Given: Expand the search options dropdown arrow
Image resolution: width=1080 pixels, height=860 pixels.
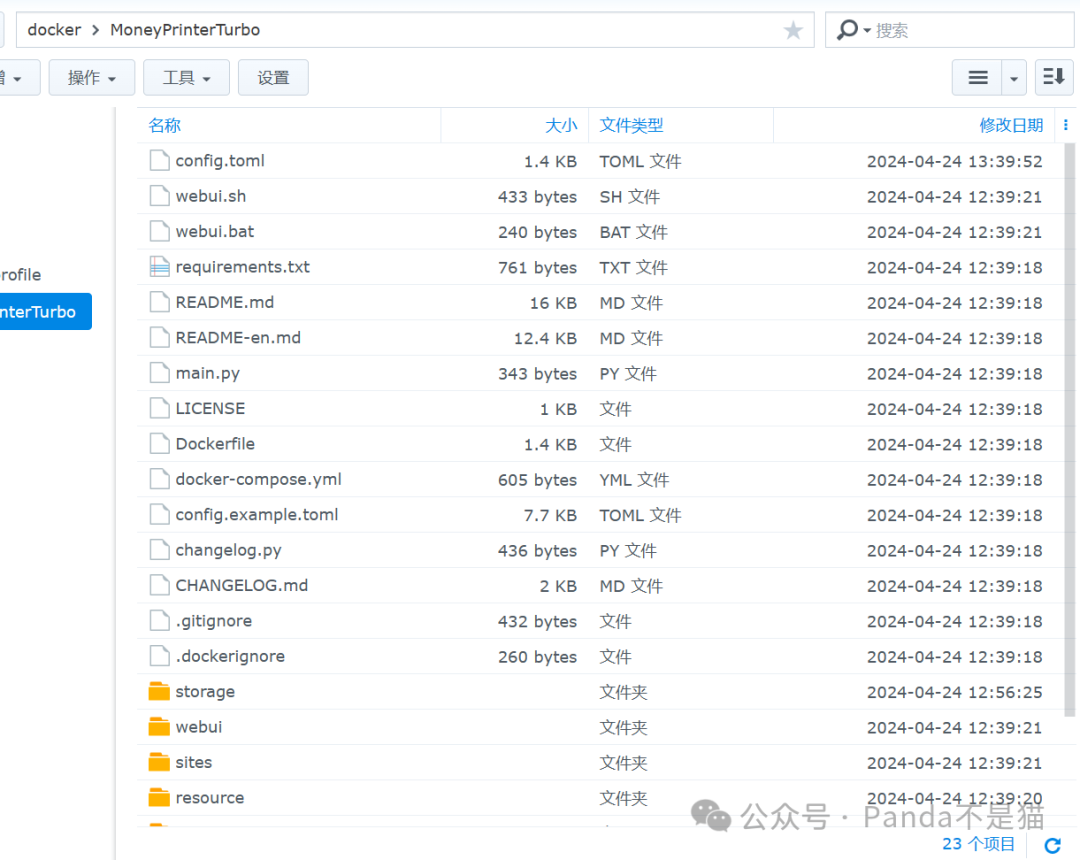Looking at the screenshot, I should pos(866,30).
